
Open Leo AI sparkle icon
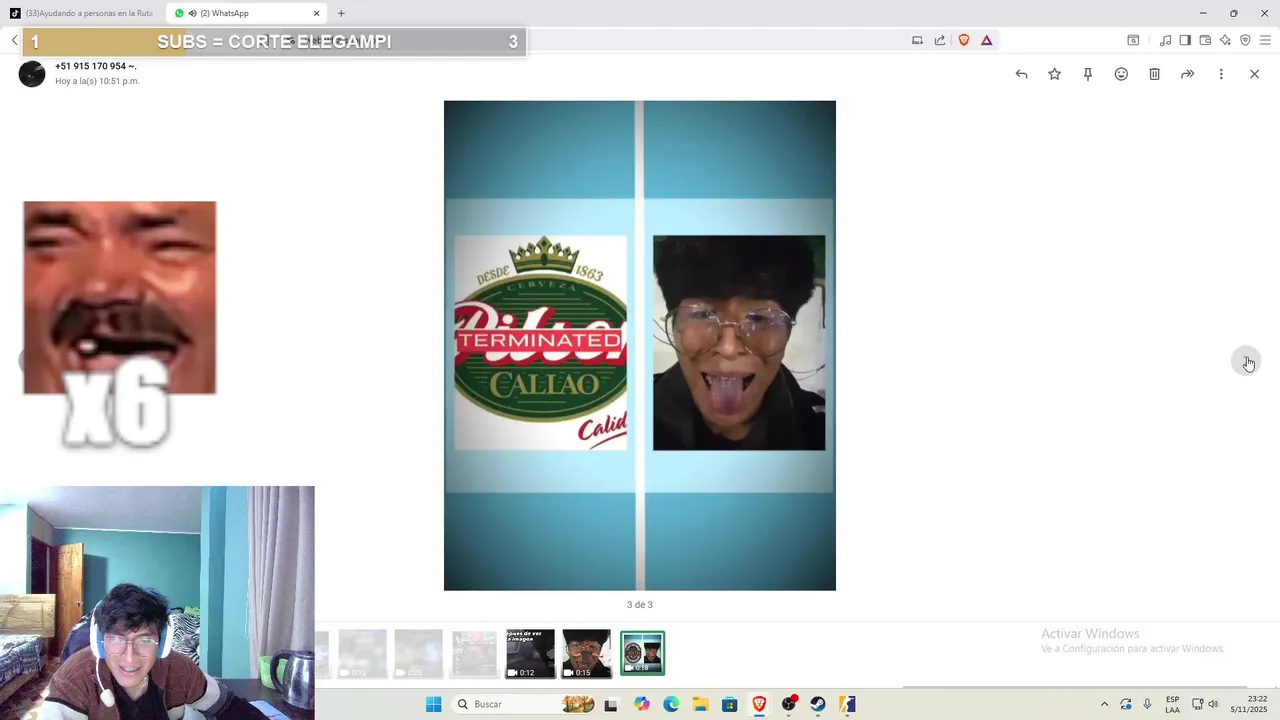(x=1225, y=40)
